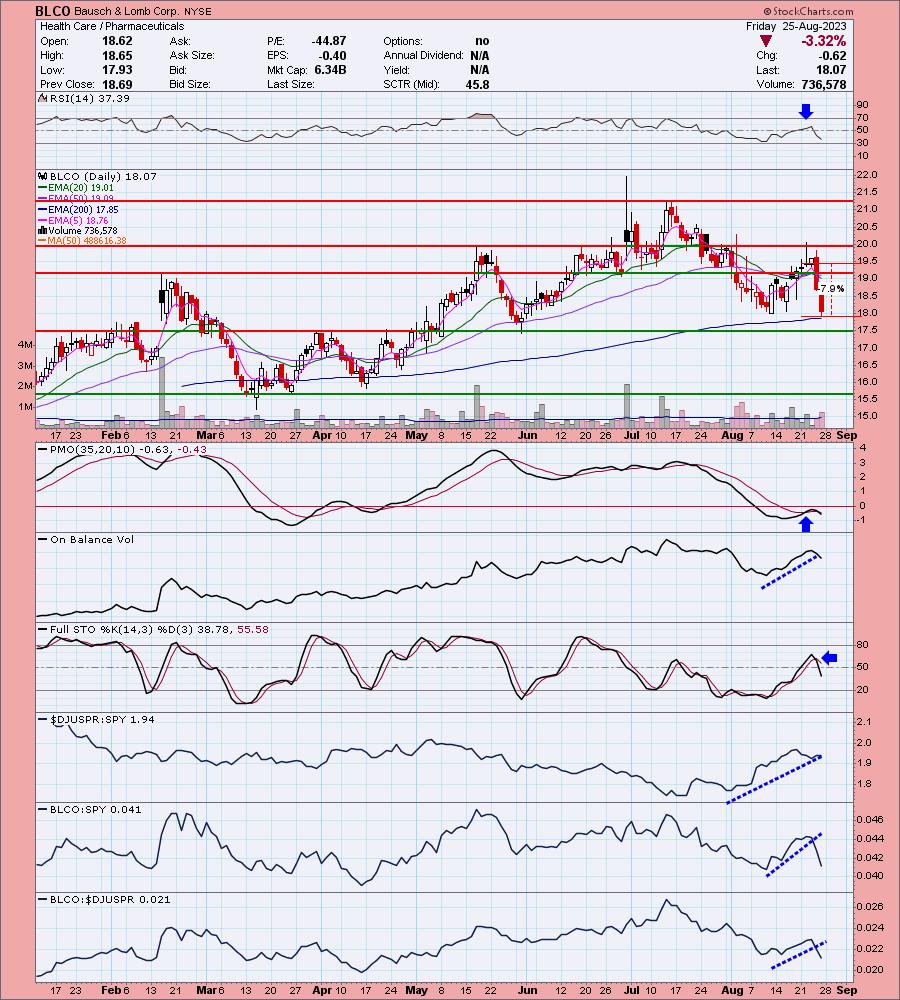This screenshot has height=1000, width=900.
Task: Click the '$DJUSPR:SPY 1.94' panel label
Action: click(x=102, y=719)
